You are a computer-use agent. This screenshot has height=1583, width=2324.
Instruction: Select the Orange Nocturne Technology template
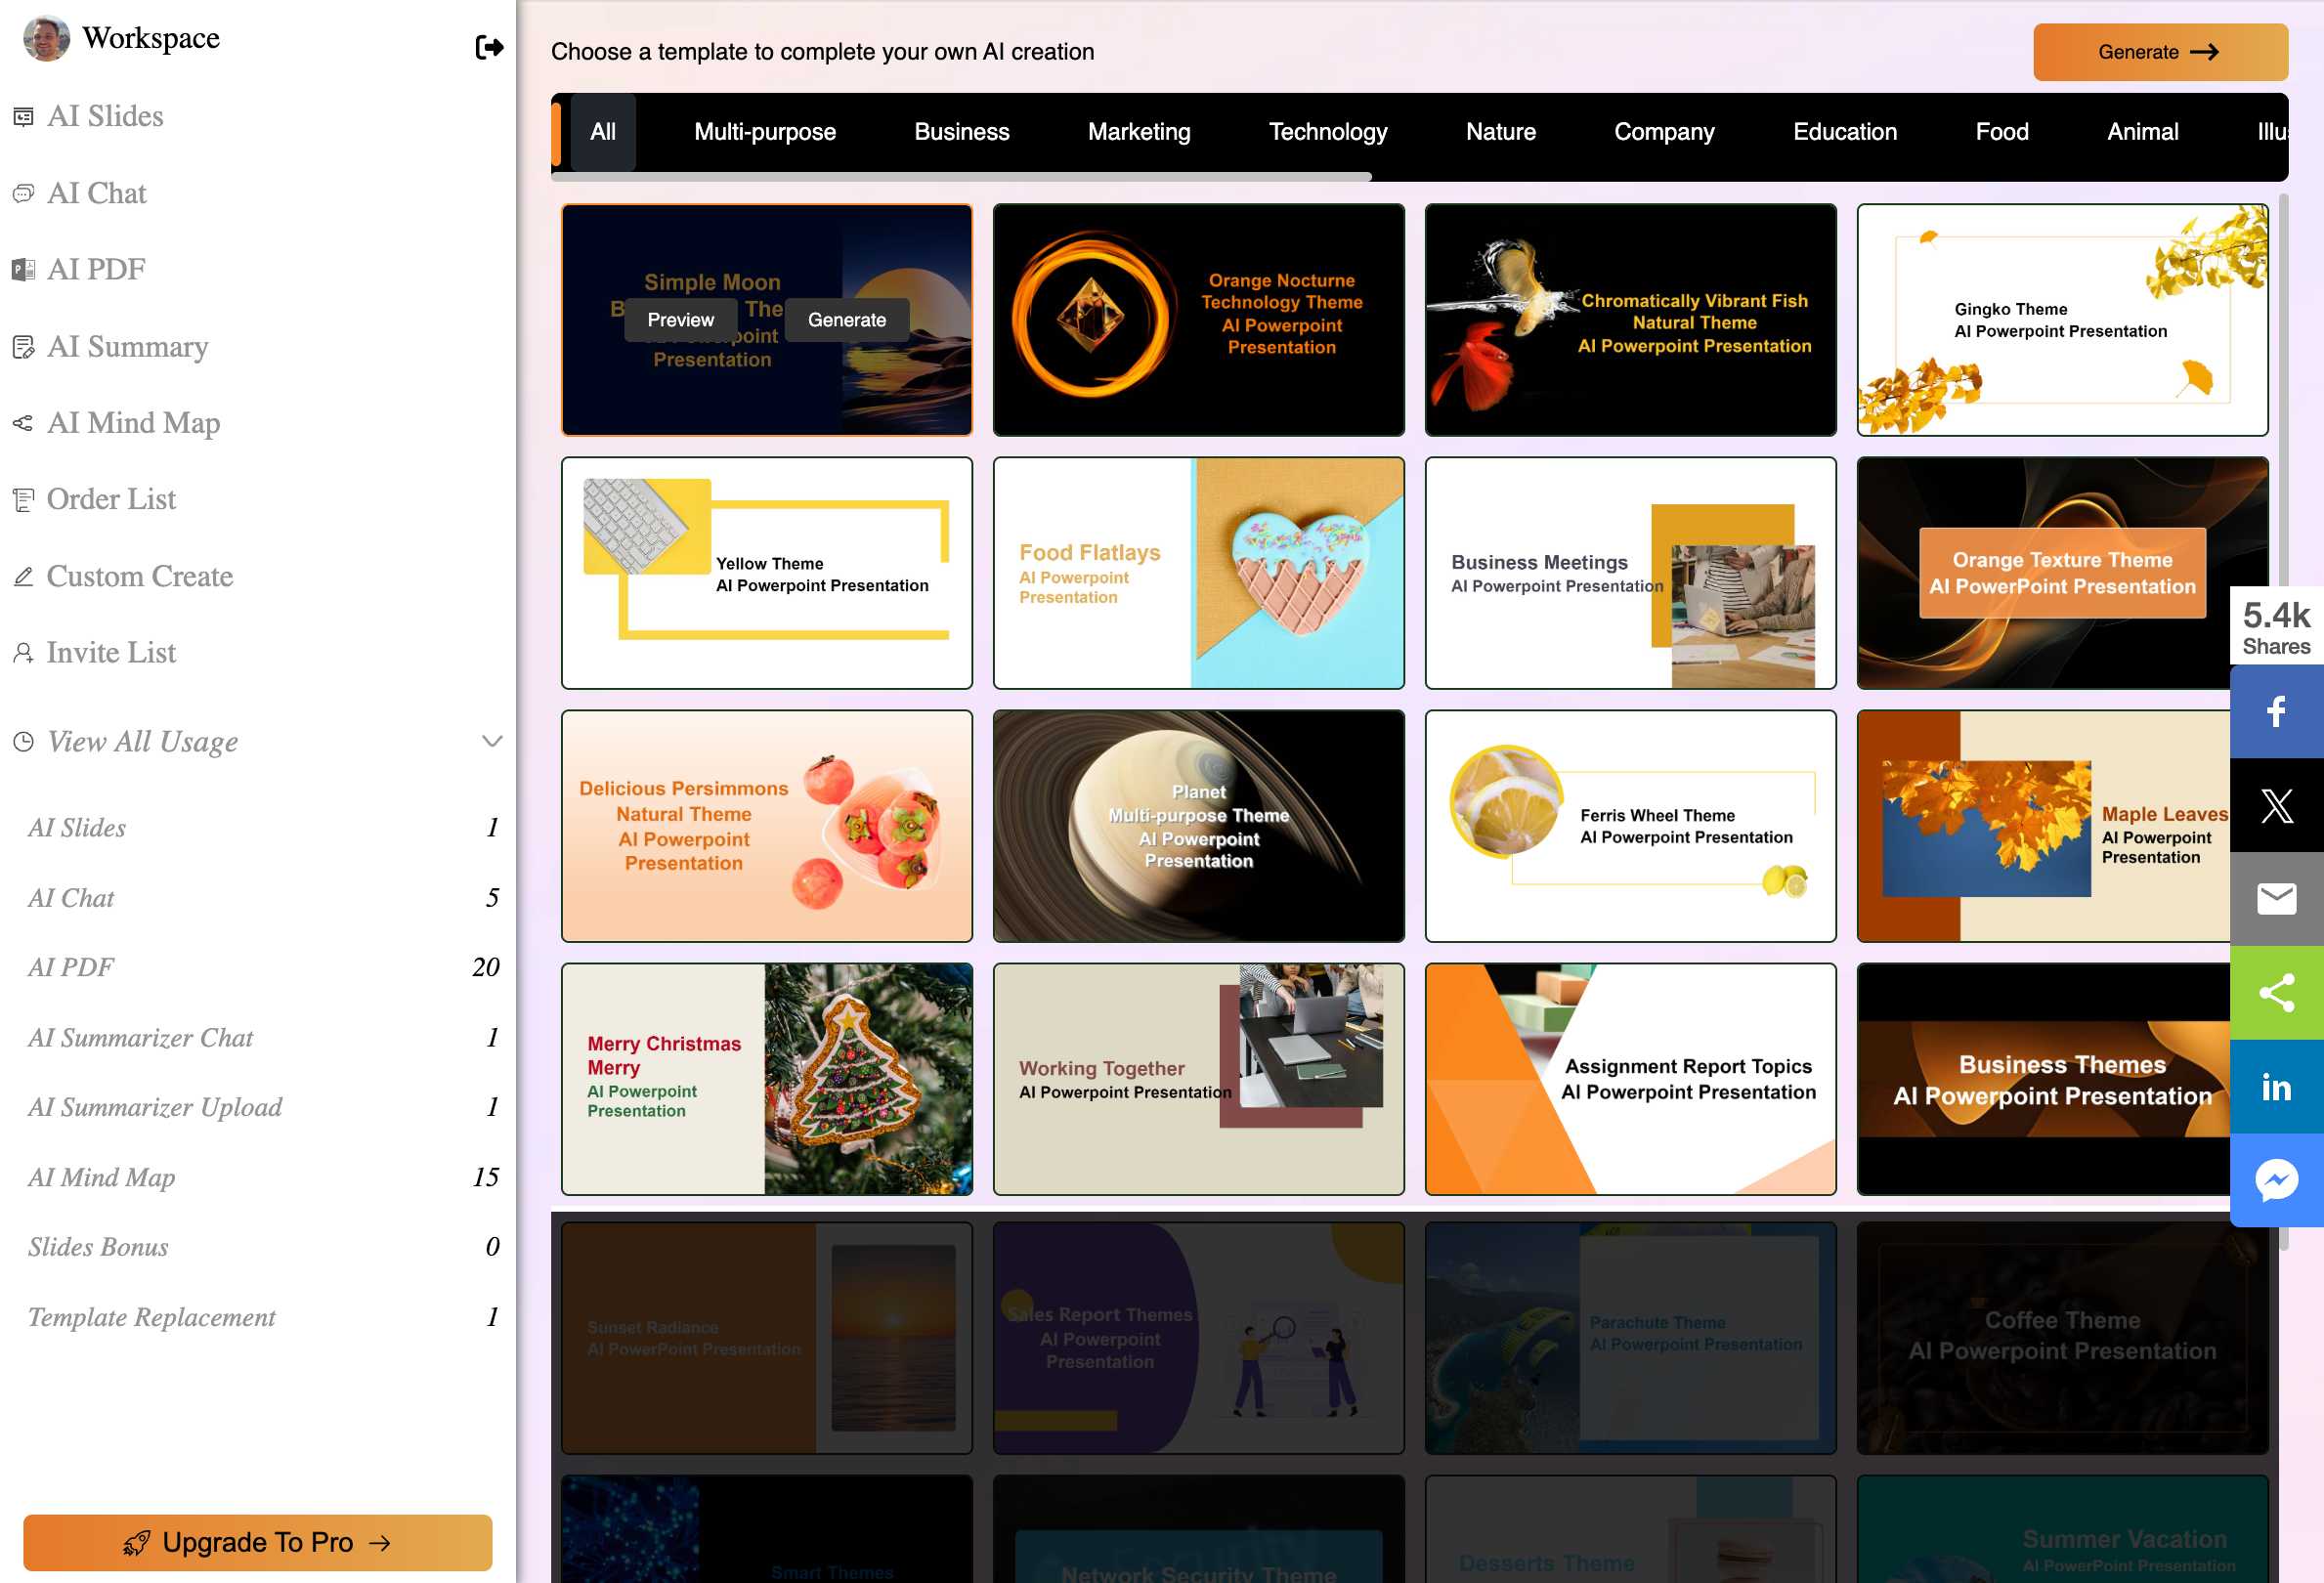pos(1198,320)
